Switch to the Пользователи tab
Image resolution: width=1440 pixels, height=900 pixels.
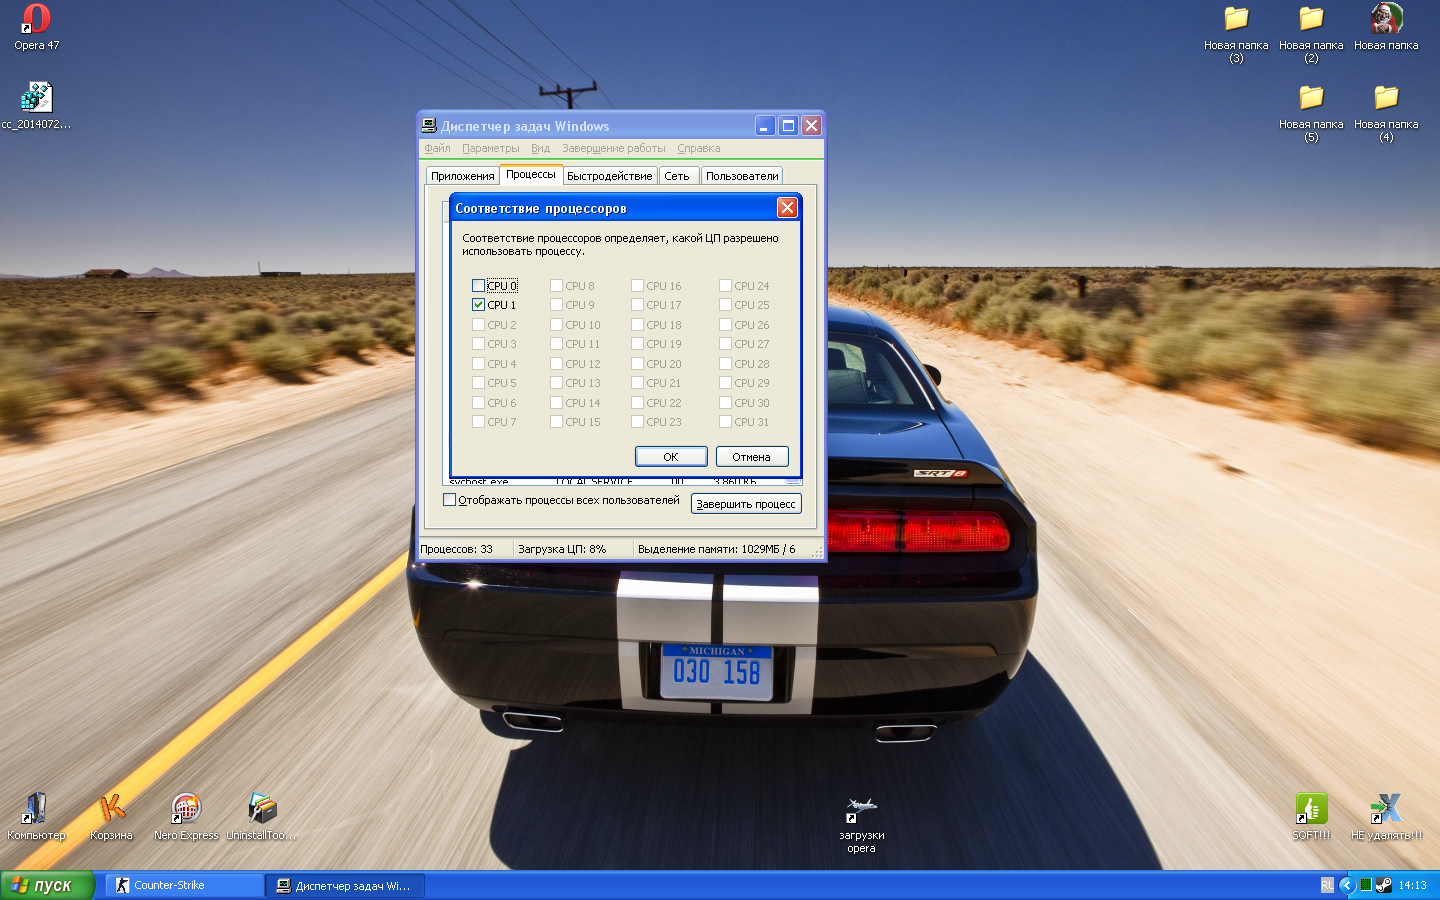(742, 176)
